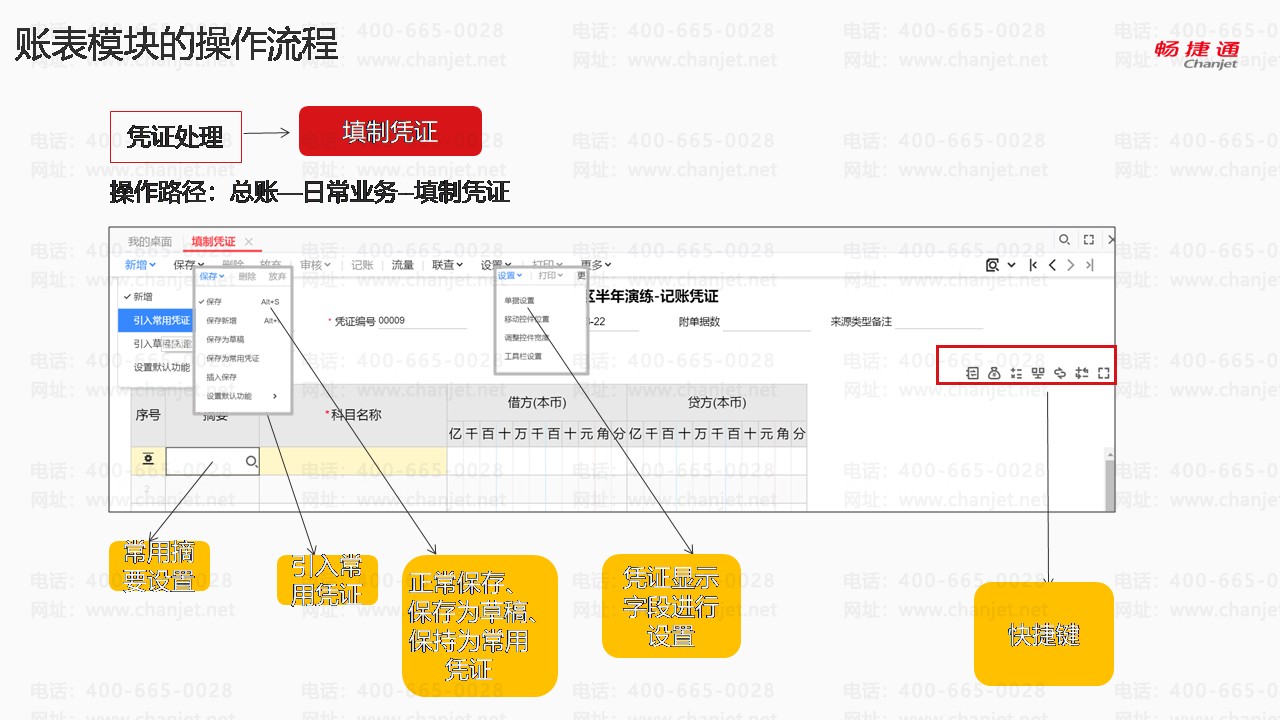The height and width of the screenshot is (720, 1280).
Task: Select the 填制凭证 tab
Action: 213,242
